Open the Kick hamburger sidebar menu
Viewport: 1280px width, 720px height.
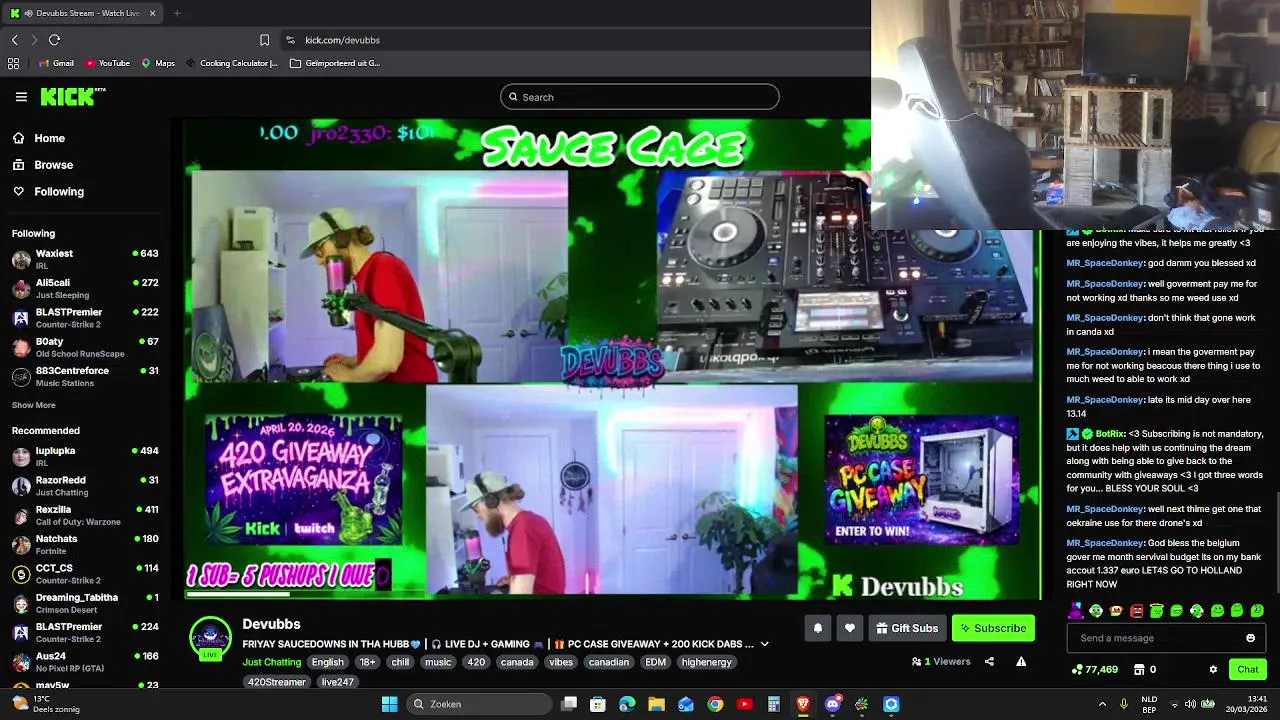(x=21, y=97)
